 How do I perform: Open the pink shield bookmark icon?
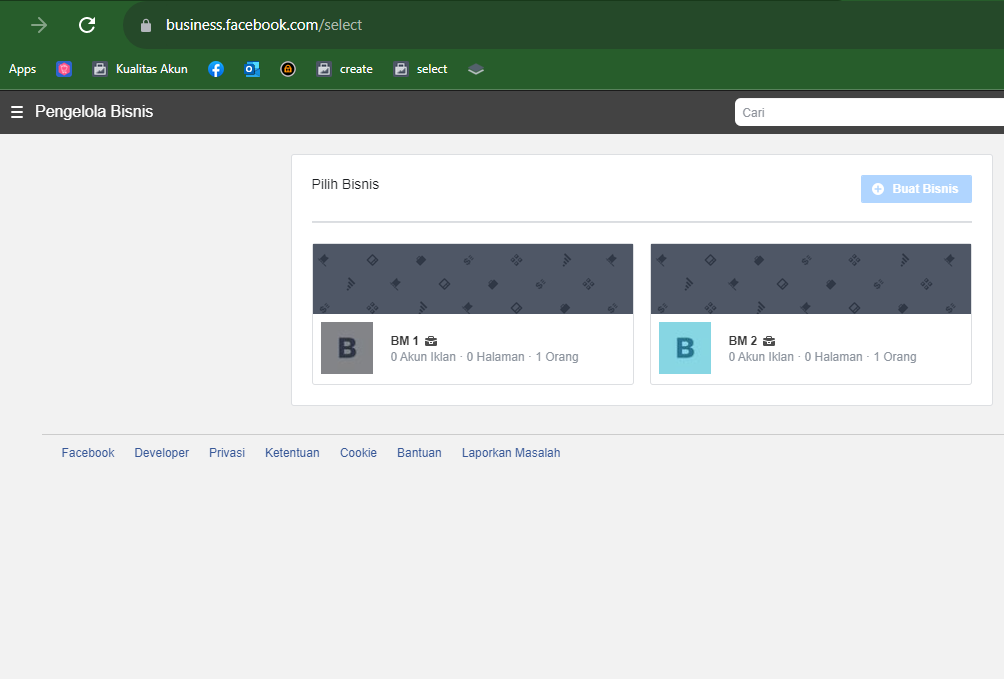[x=64, y=69]
